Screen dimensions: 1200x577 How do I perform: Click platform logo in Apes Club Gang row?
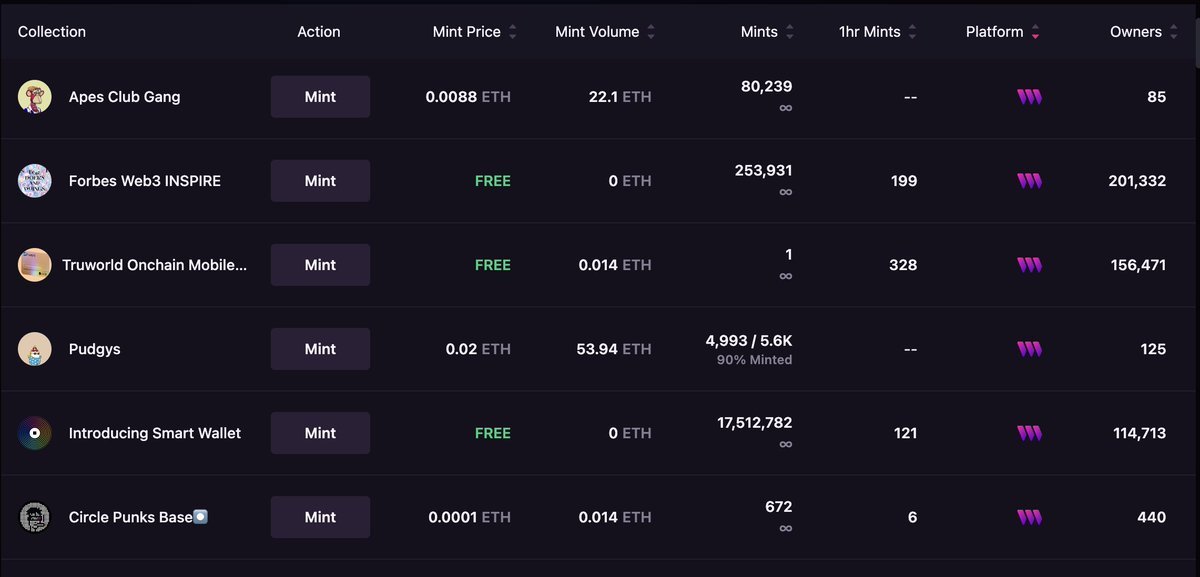tap(1029, 97)
